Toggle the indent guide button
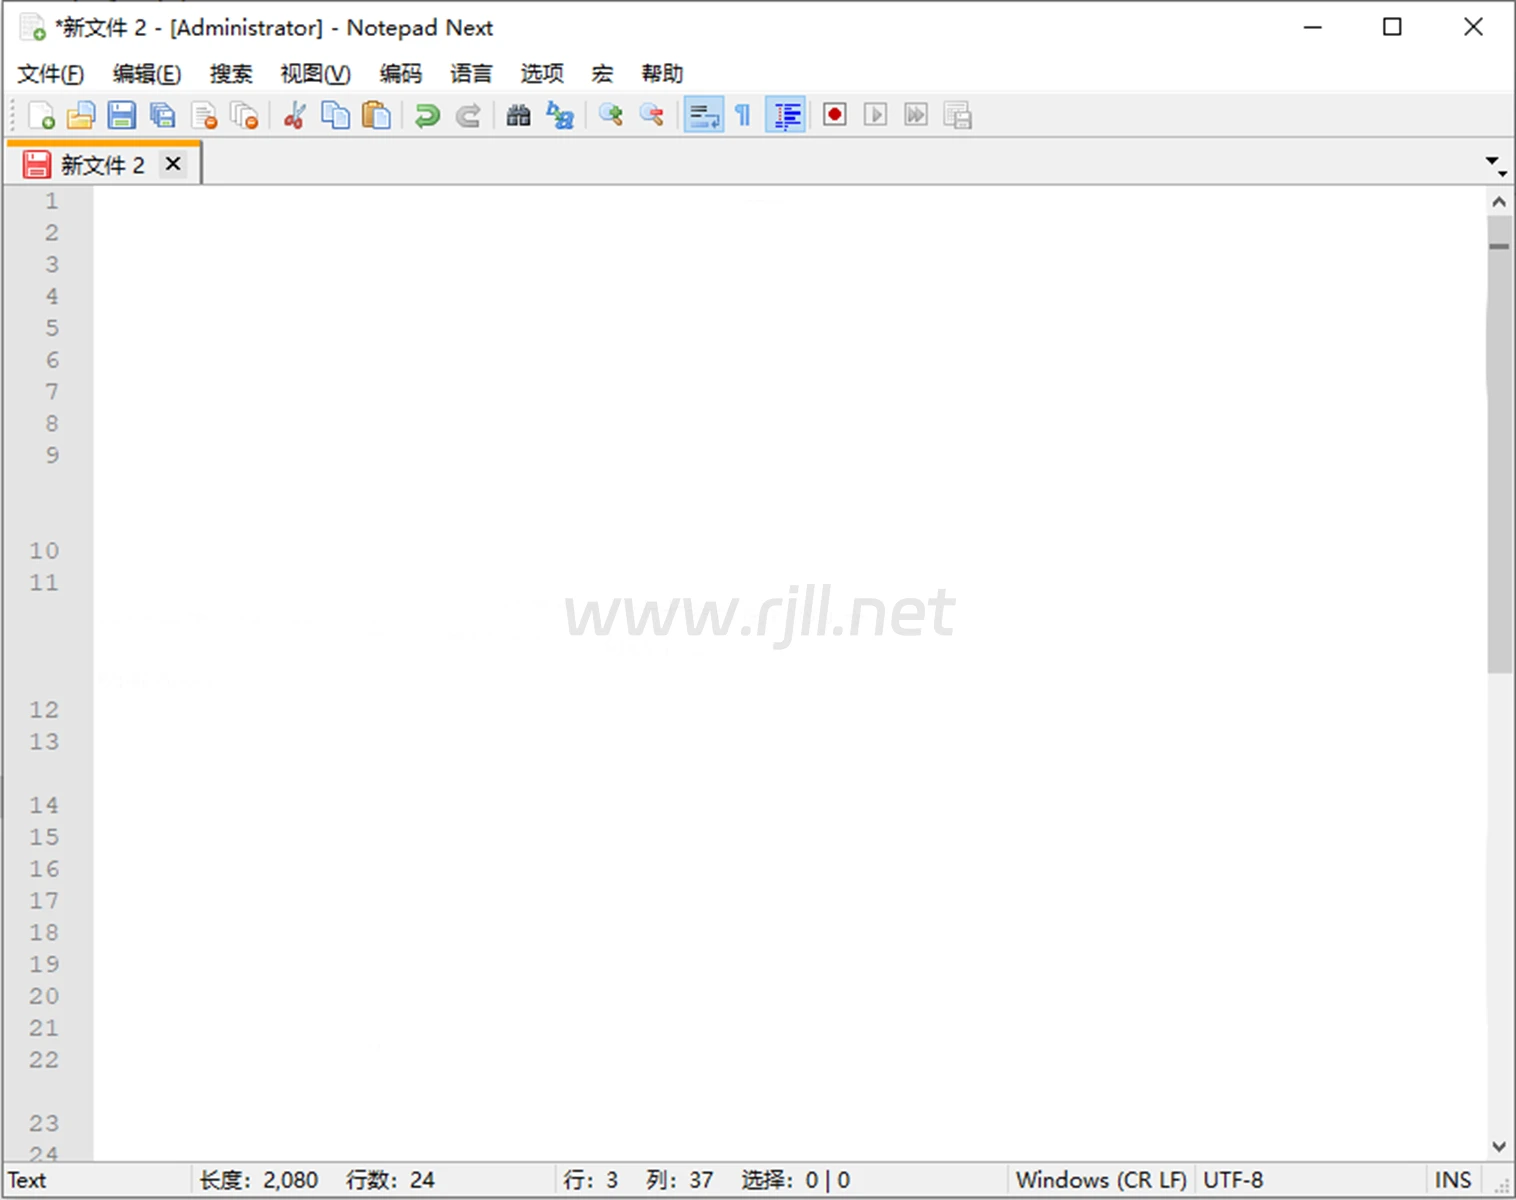The height and width of the screenshot is (1200, 1516). tap(786, 116)
